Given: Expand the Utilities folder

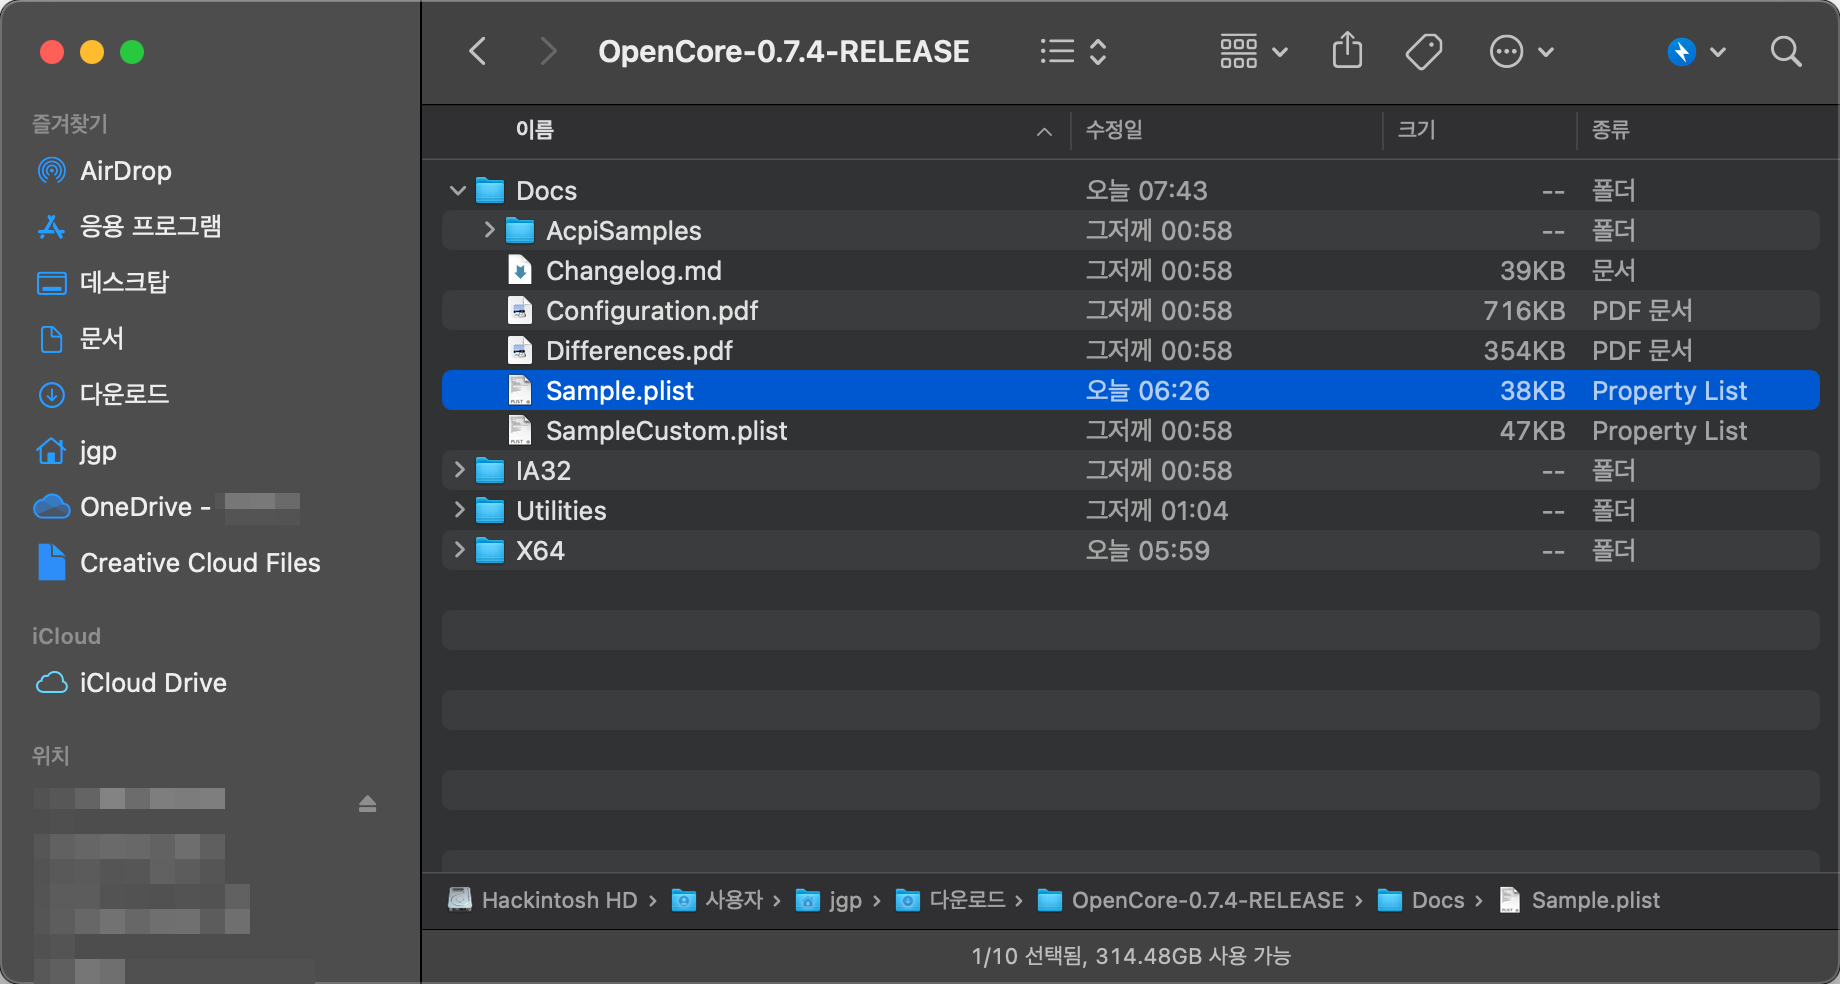Looking at the screenshot, I should click(459, 510).
